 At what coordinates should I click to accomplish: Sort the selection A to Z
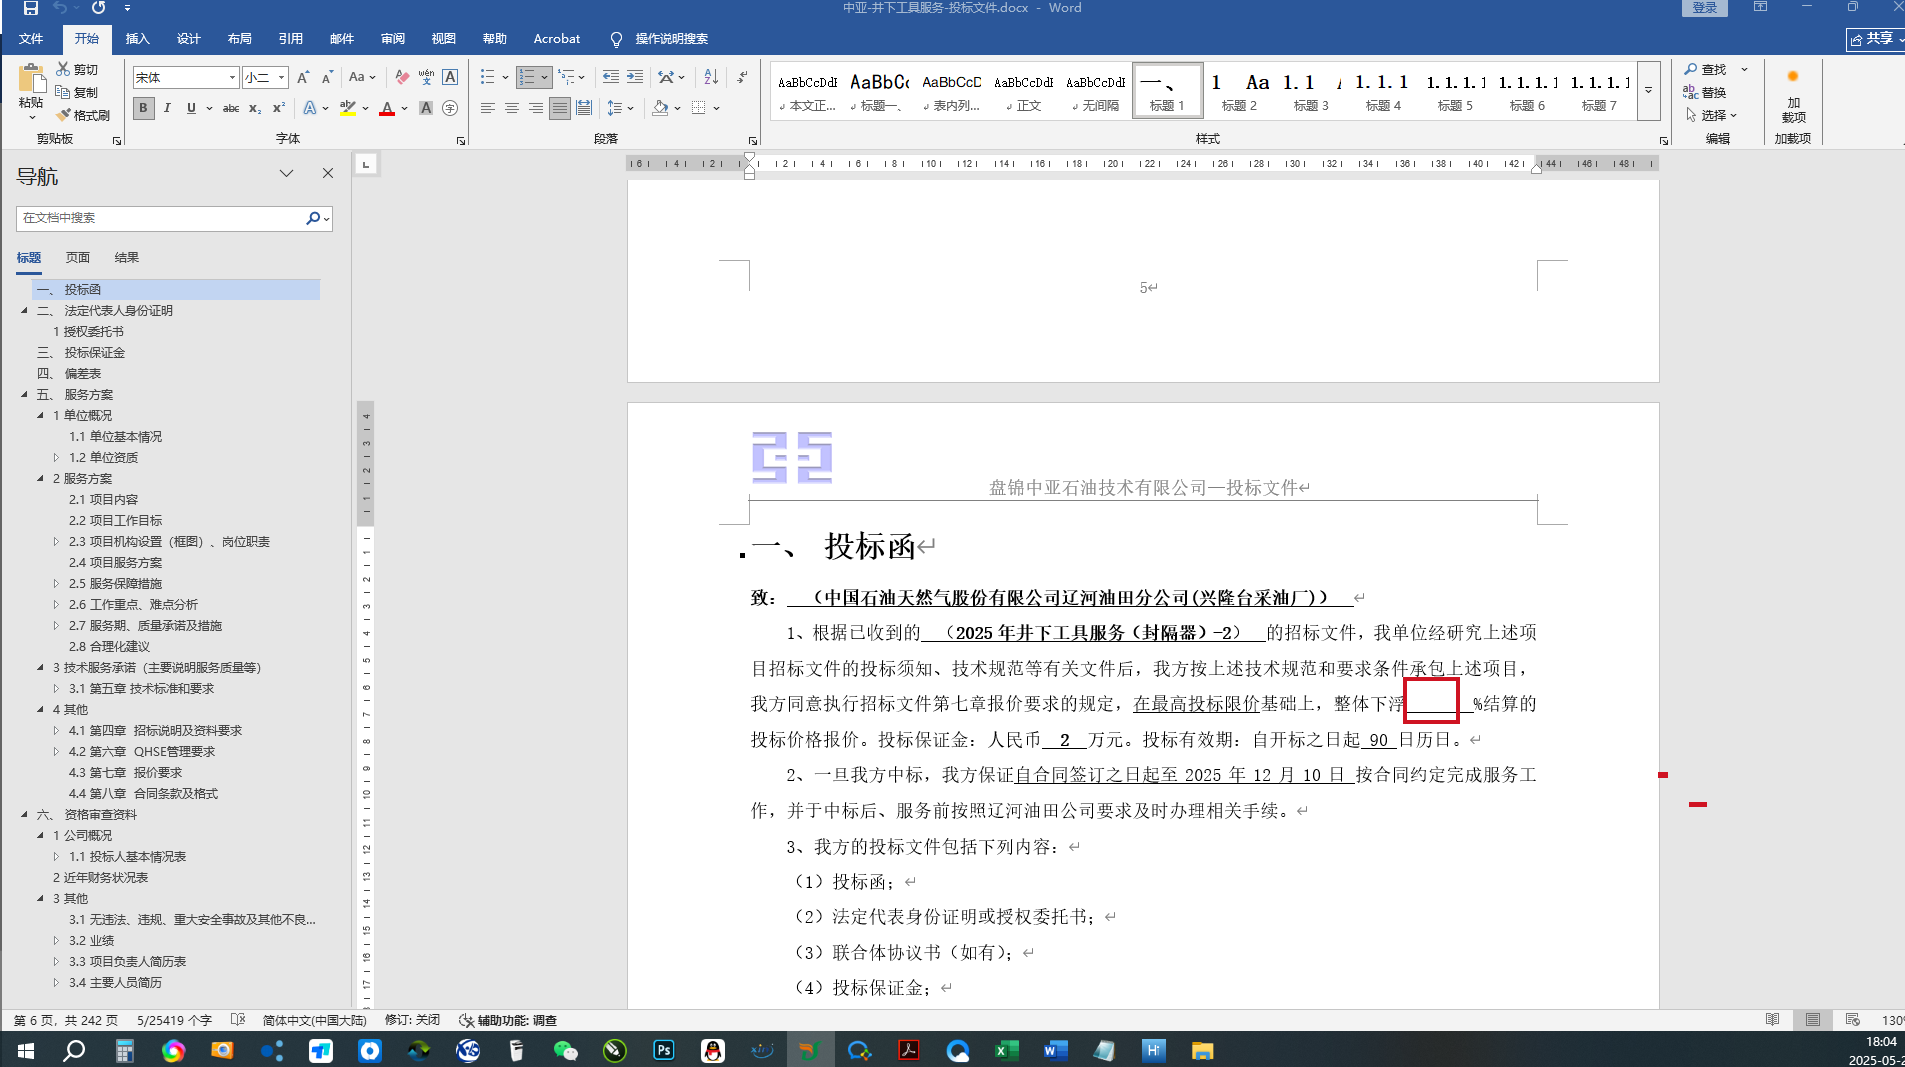(x=711, y=77)
